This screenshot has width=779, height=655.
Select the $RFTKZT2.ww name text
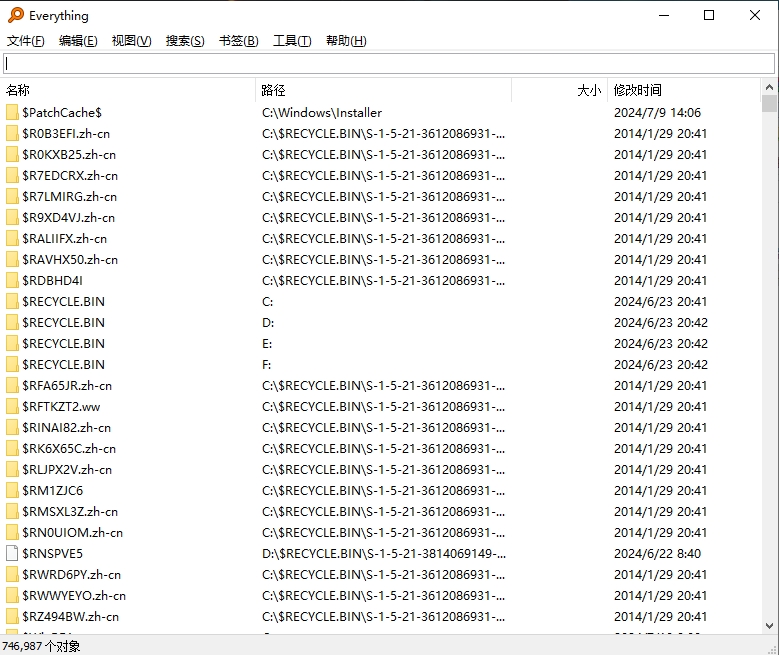click(x=61, y=407)
